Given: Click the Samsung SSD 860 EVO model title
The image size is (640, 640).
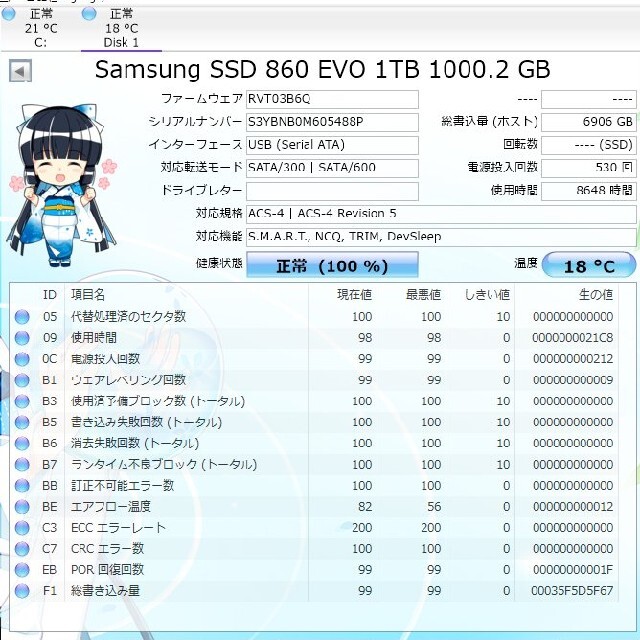Looking at the screenshot, I should 322,69.
